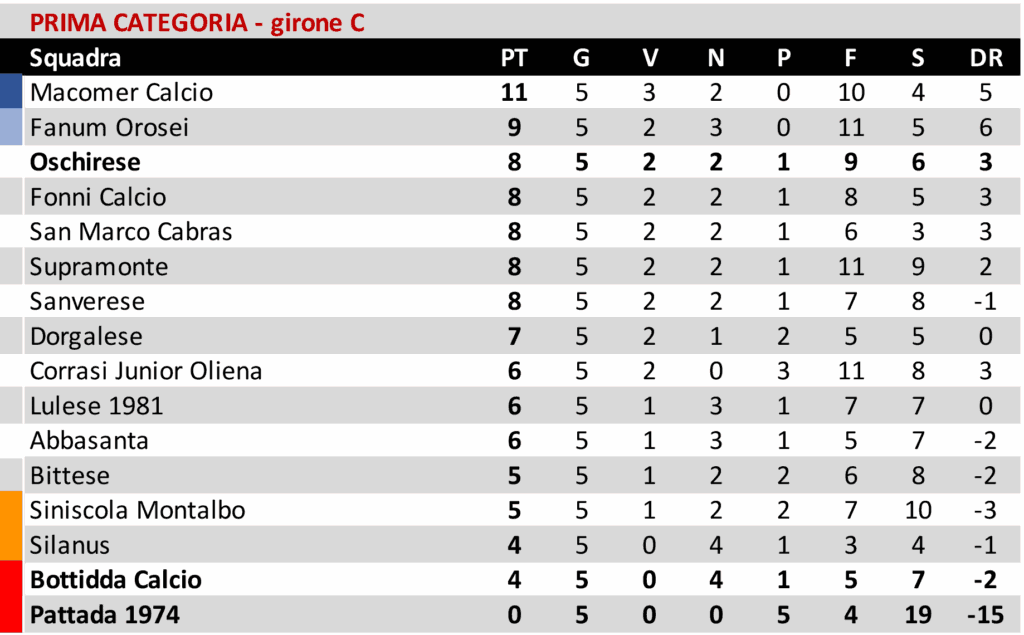Click the San Marco Cabras team name

pos(131,232)
